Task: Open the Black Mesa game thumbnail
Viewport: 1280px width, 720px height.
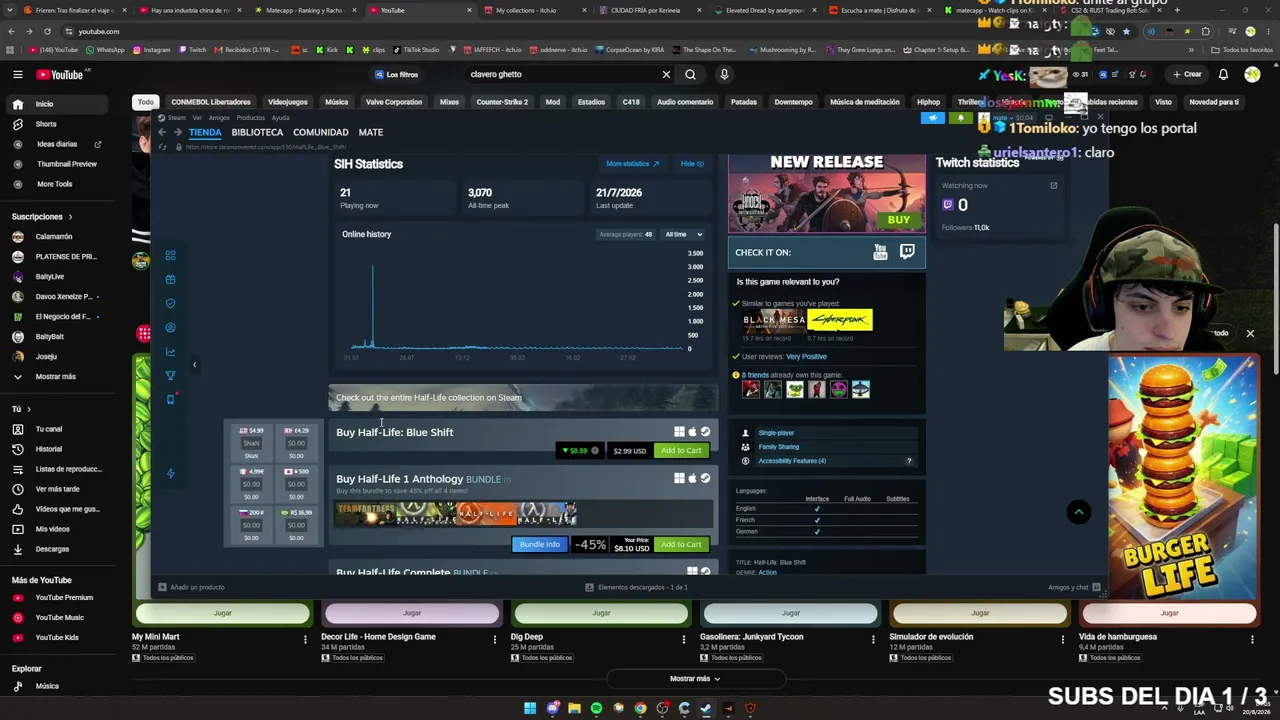Action: (773, 320)
